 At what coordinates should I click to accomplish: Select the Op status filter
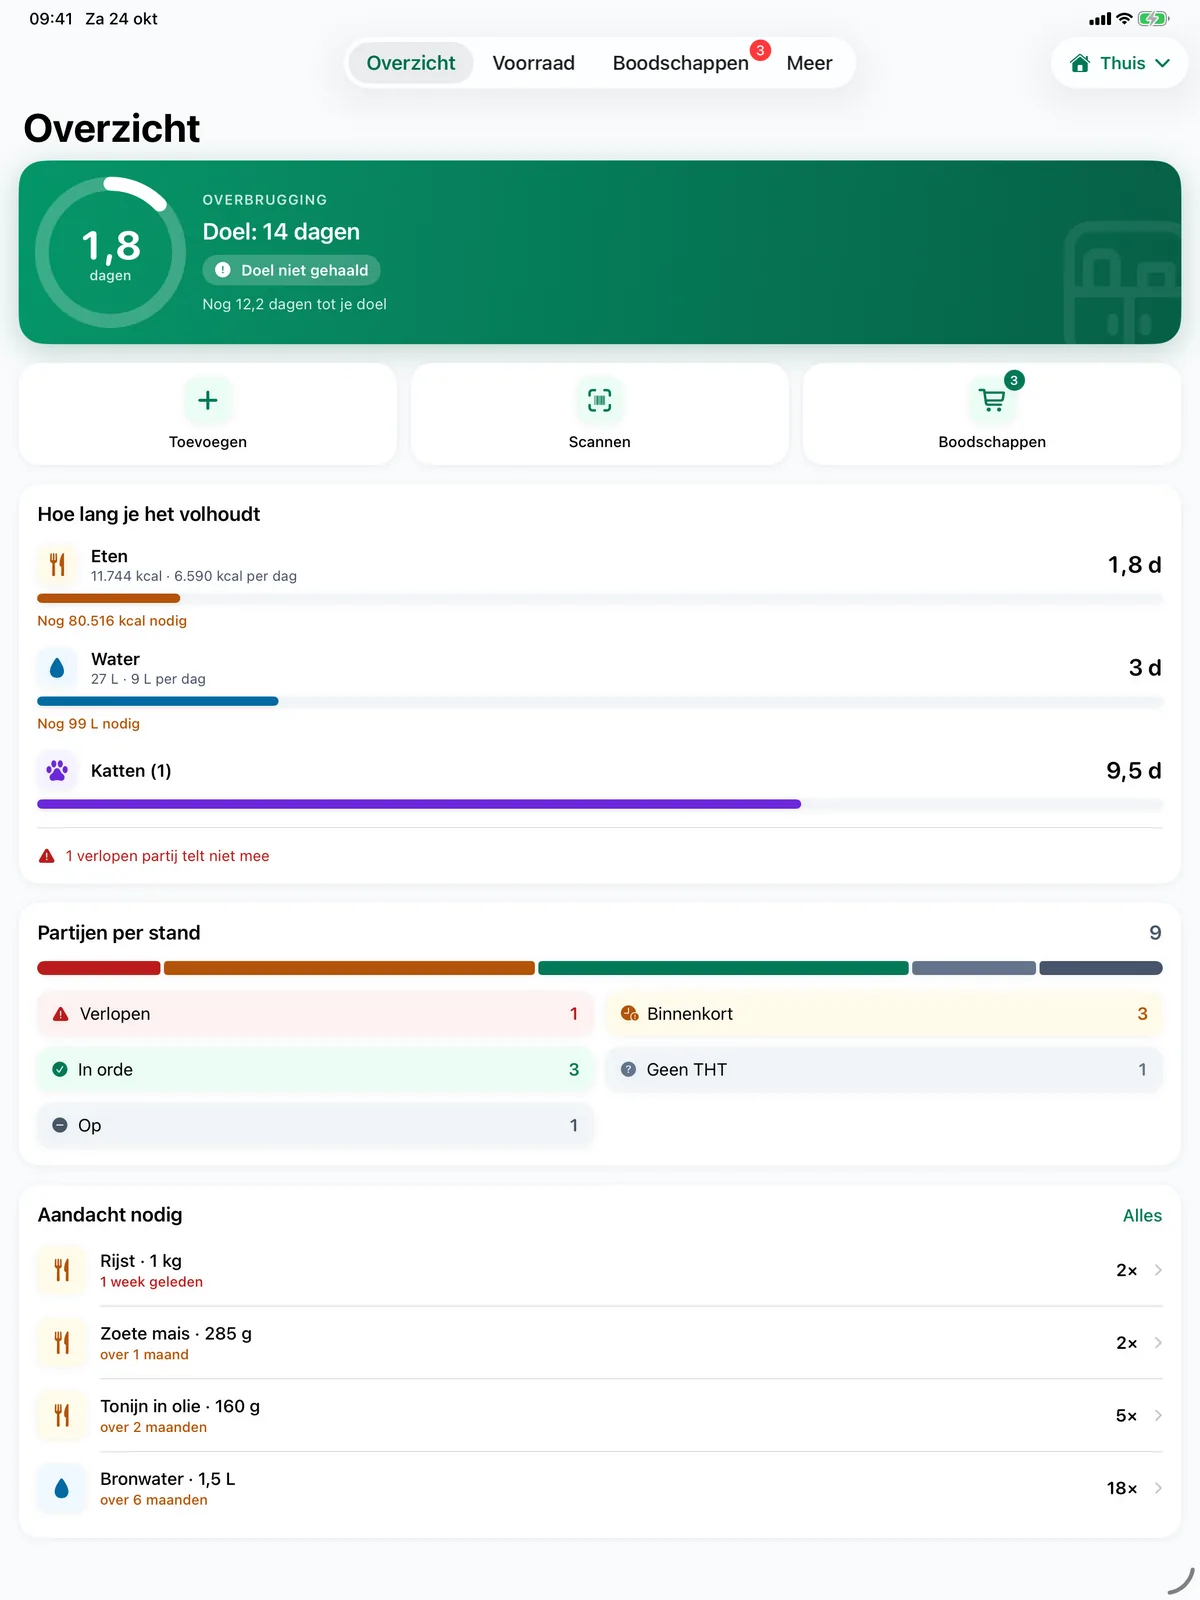tap(316, 1126)
